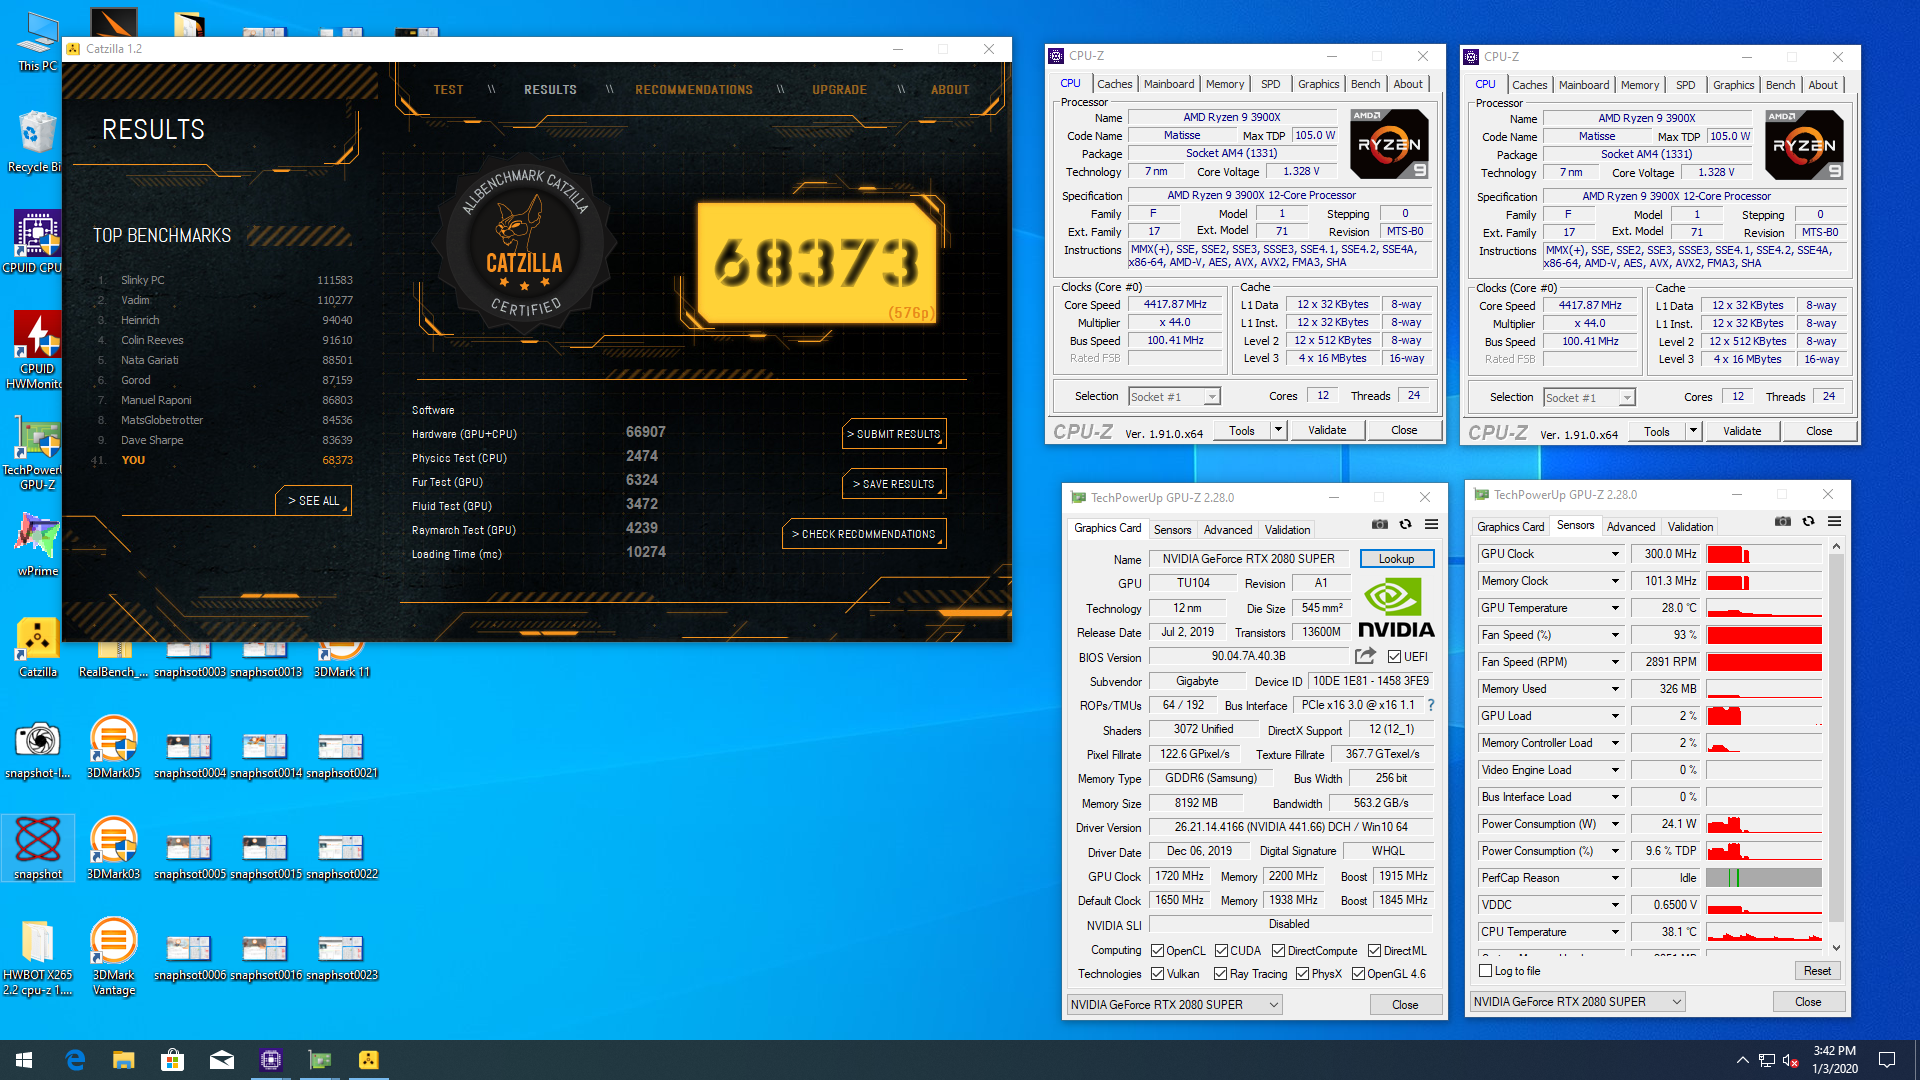Click Lookup button in GPU-Z

pyautogui.click(x=1396, y=559)
